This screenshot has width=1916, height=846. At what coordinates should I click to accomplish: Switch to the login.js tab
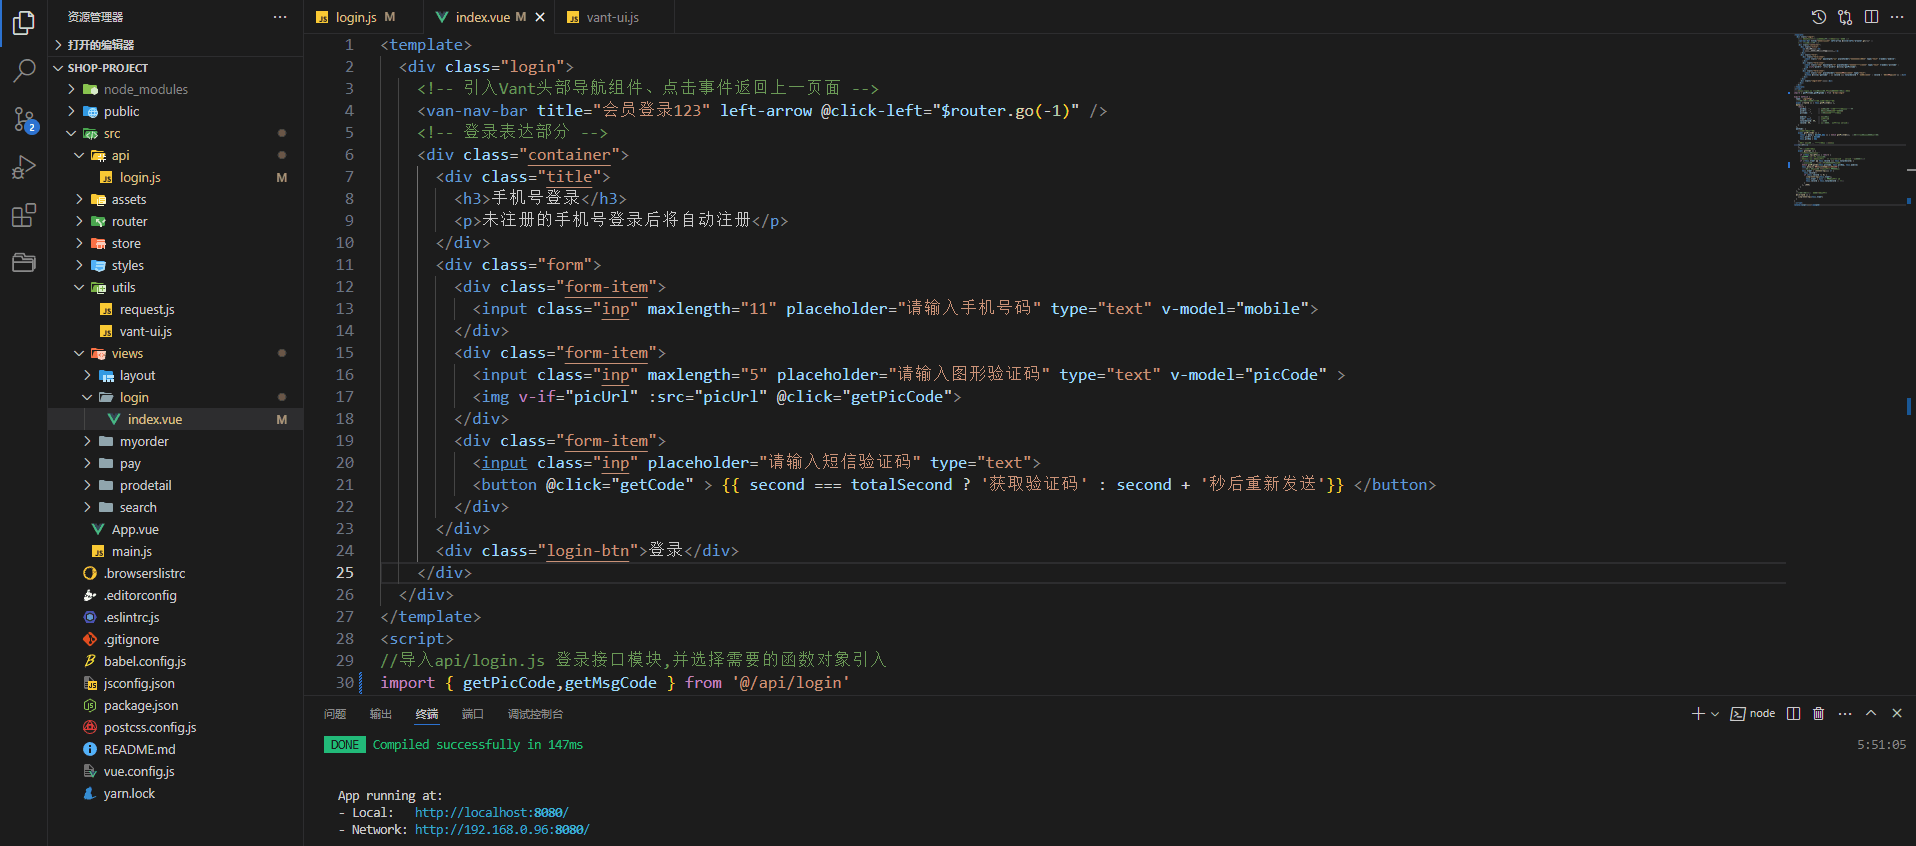tap(356, 17)
